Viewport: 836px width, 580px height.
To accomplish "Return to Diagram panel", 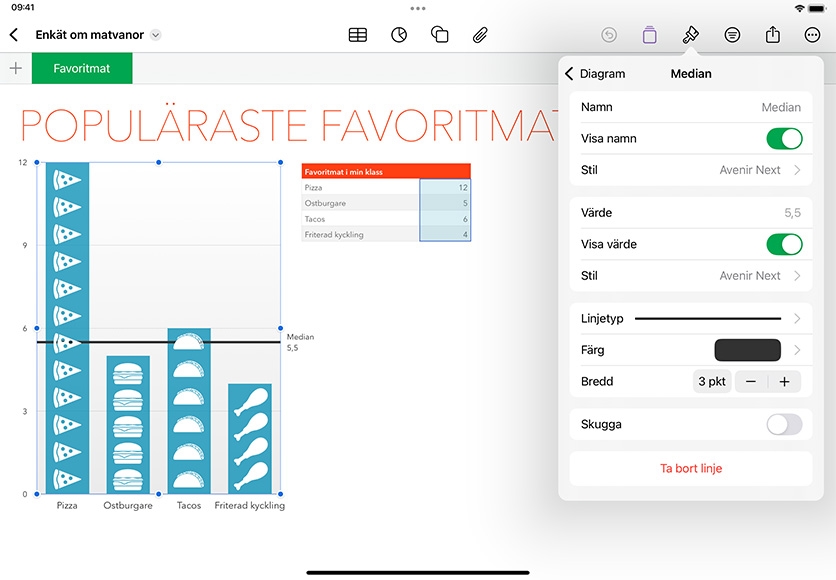I will coord(595,74).
